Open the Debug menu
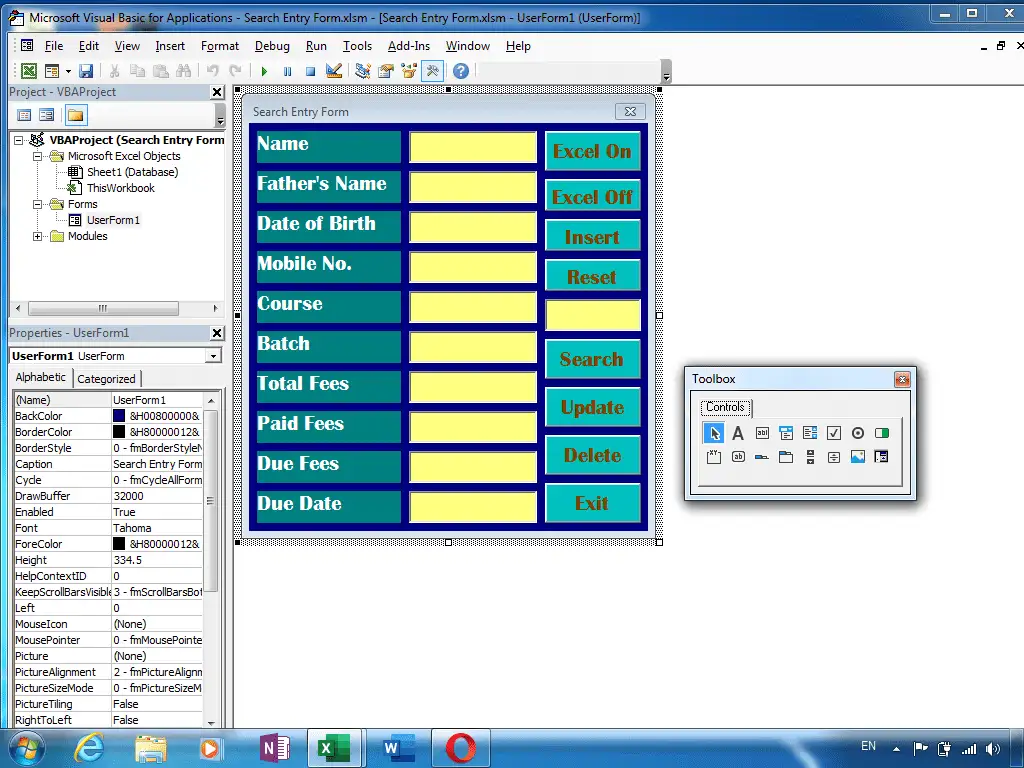Screen dimensions: 1024x768 coord(272,46)
